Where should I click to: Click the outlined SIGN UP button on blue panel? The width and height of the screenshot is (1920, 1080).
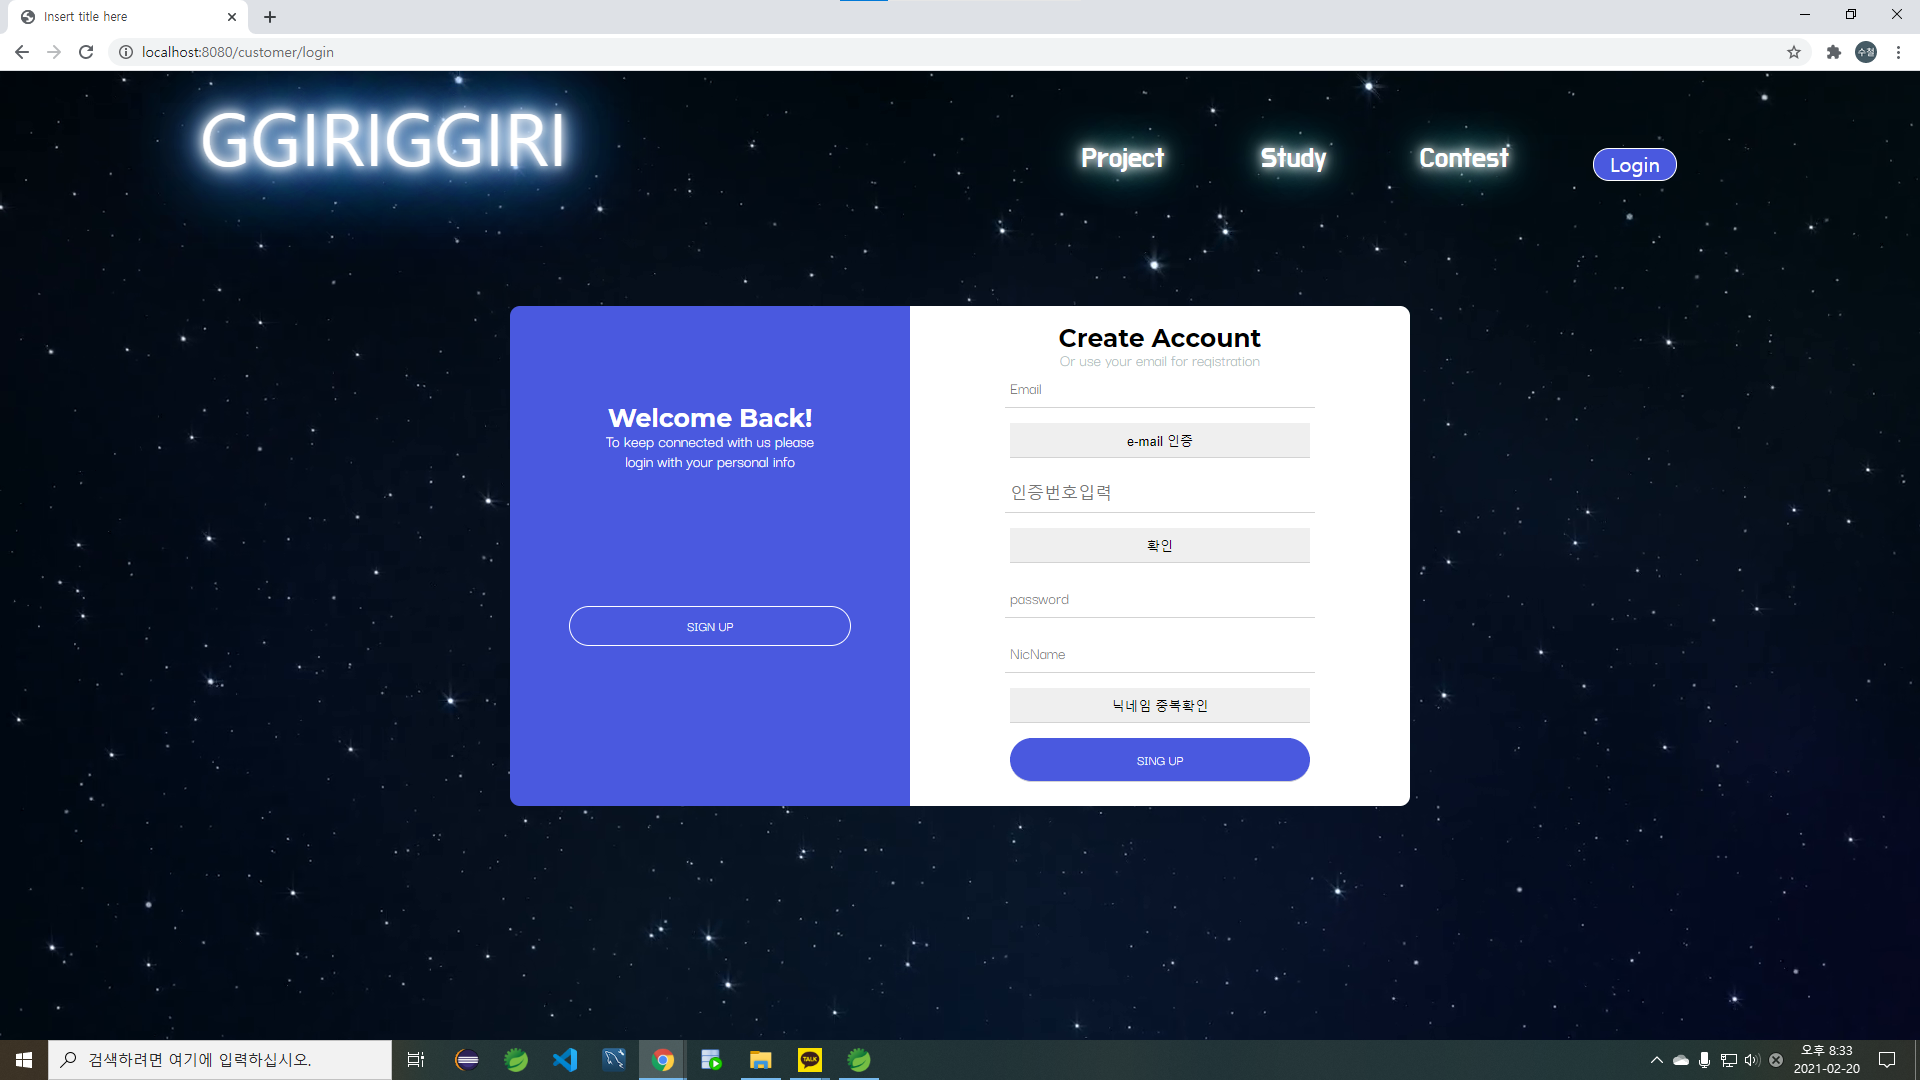(710, 626)
